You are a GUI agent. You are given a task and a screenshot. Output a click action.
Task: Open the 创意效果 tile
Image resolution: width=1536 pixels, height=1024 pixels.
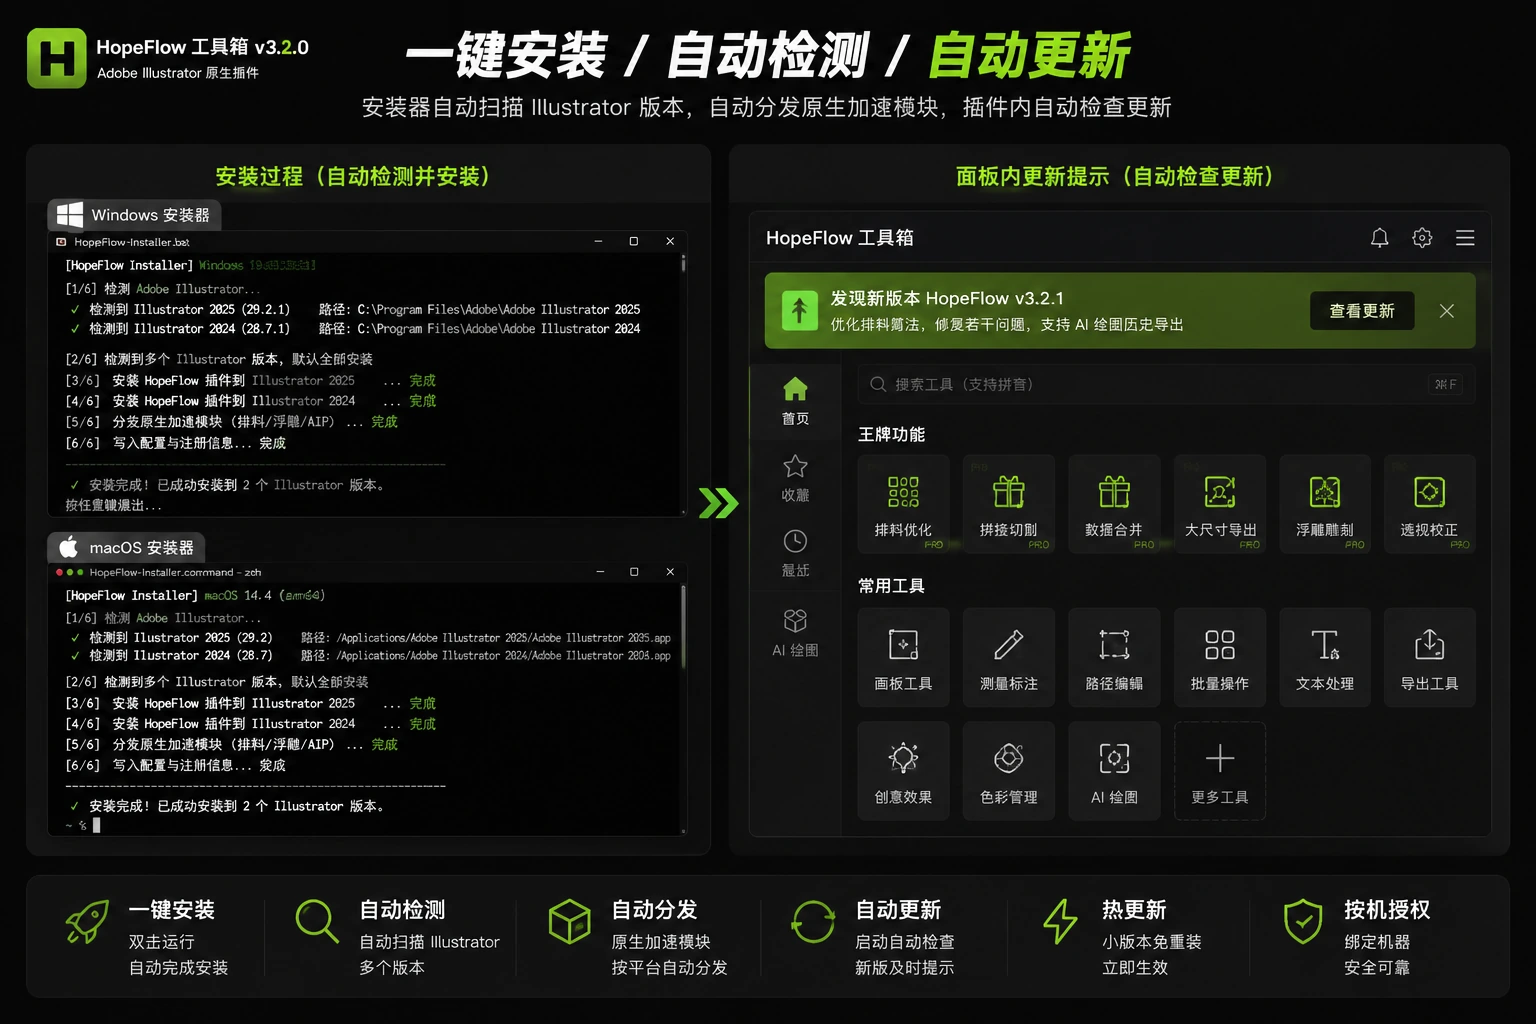(903, 771)
